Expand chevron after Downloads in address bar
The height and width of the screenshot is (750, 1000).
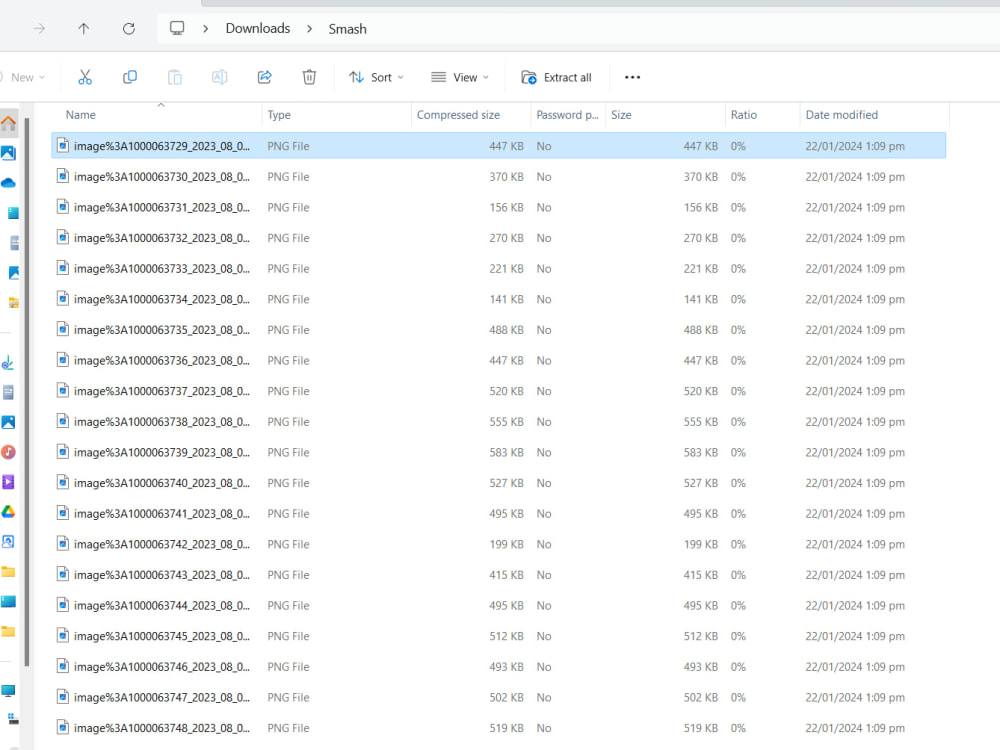(x=309, y=29)
